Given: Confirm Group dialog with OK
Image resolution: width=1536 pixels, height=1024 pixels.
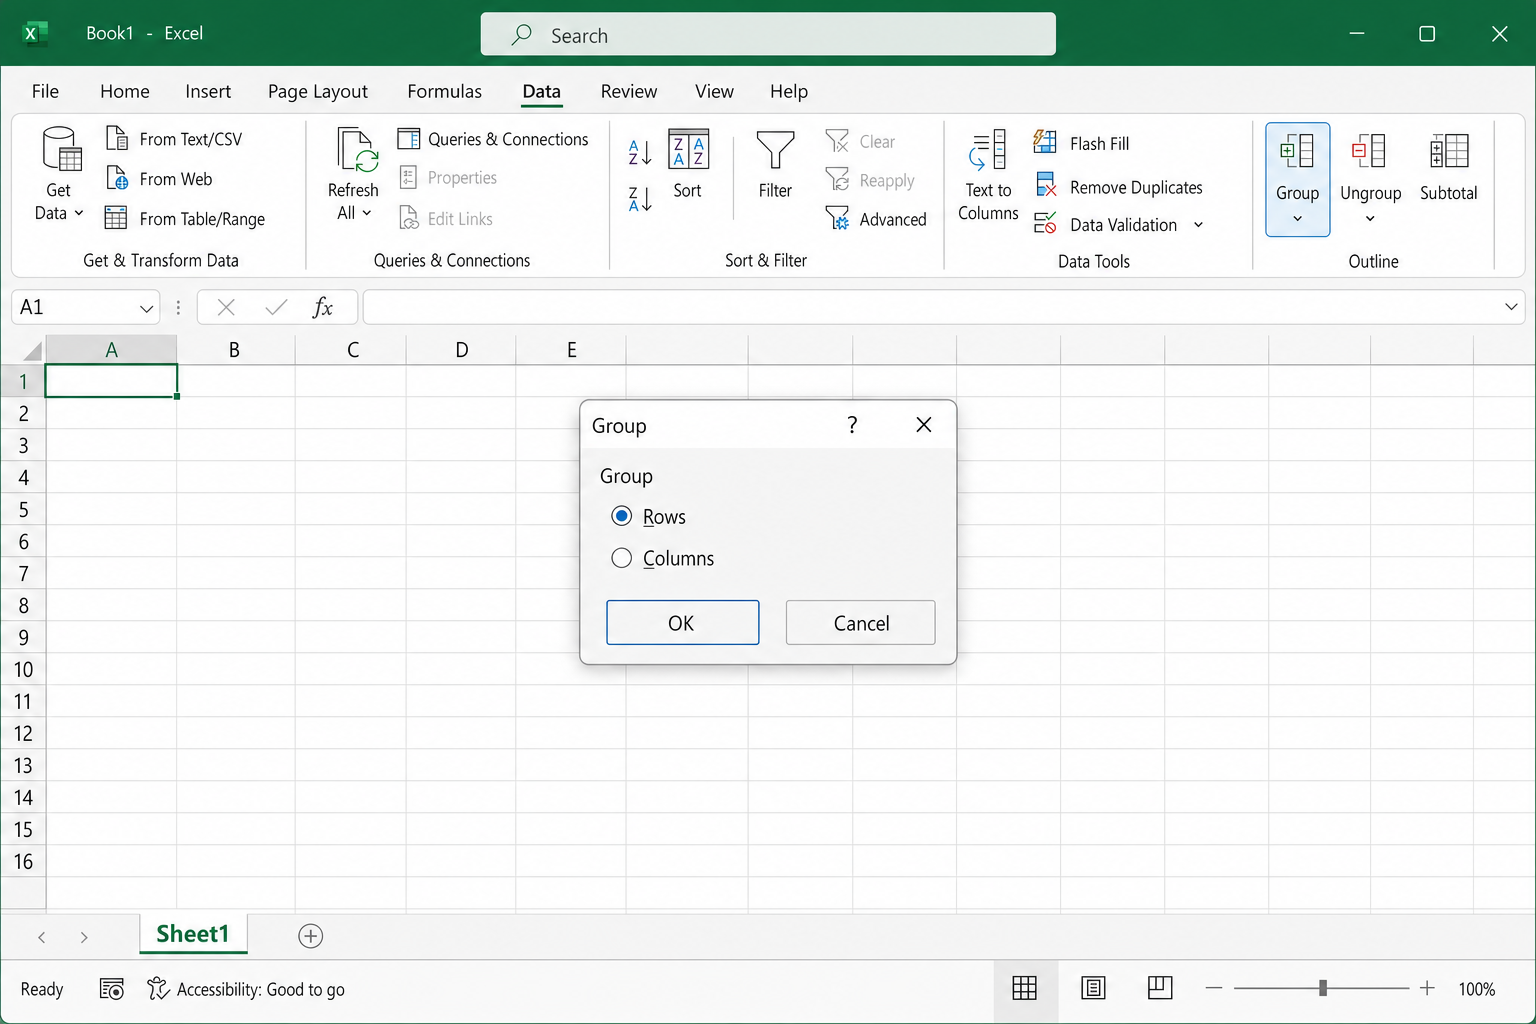Looking at the screenshot, I should coord(683,623).
